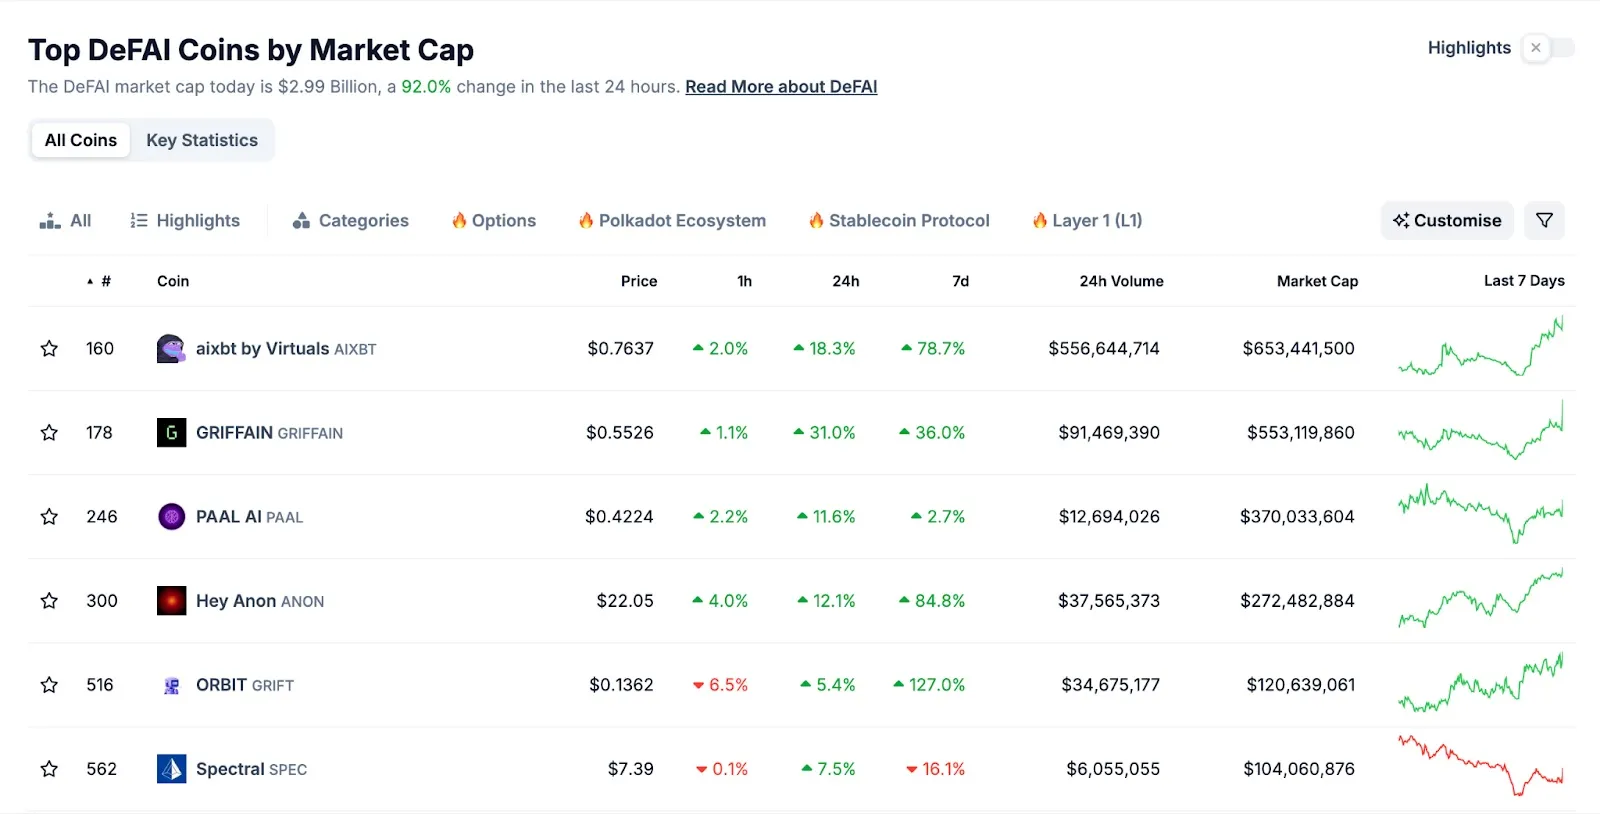Click the aixbt by Virtuals coin logo

coord(171,349)
